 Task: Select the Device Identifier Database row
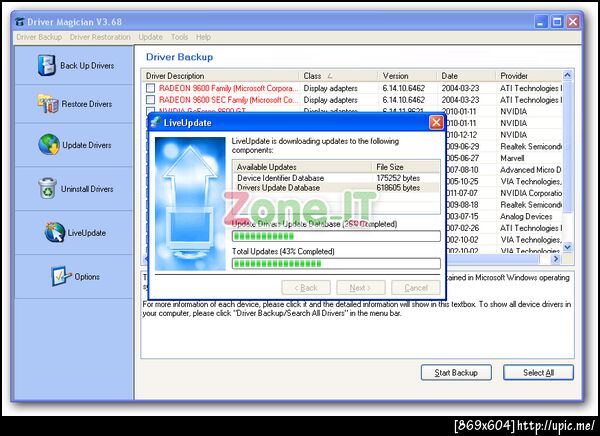[x=336, y=178]
